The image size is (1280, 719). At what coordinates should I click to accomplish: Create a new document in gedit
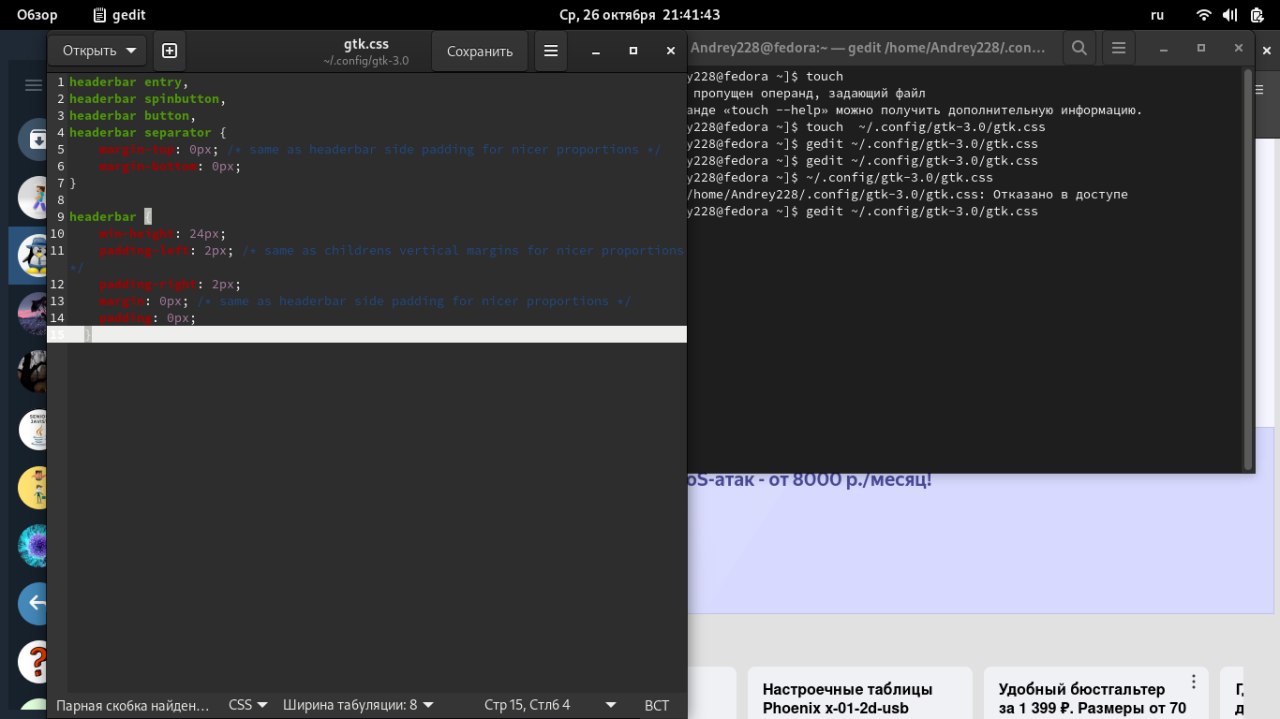169,51
